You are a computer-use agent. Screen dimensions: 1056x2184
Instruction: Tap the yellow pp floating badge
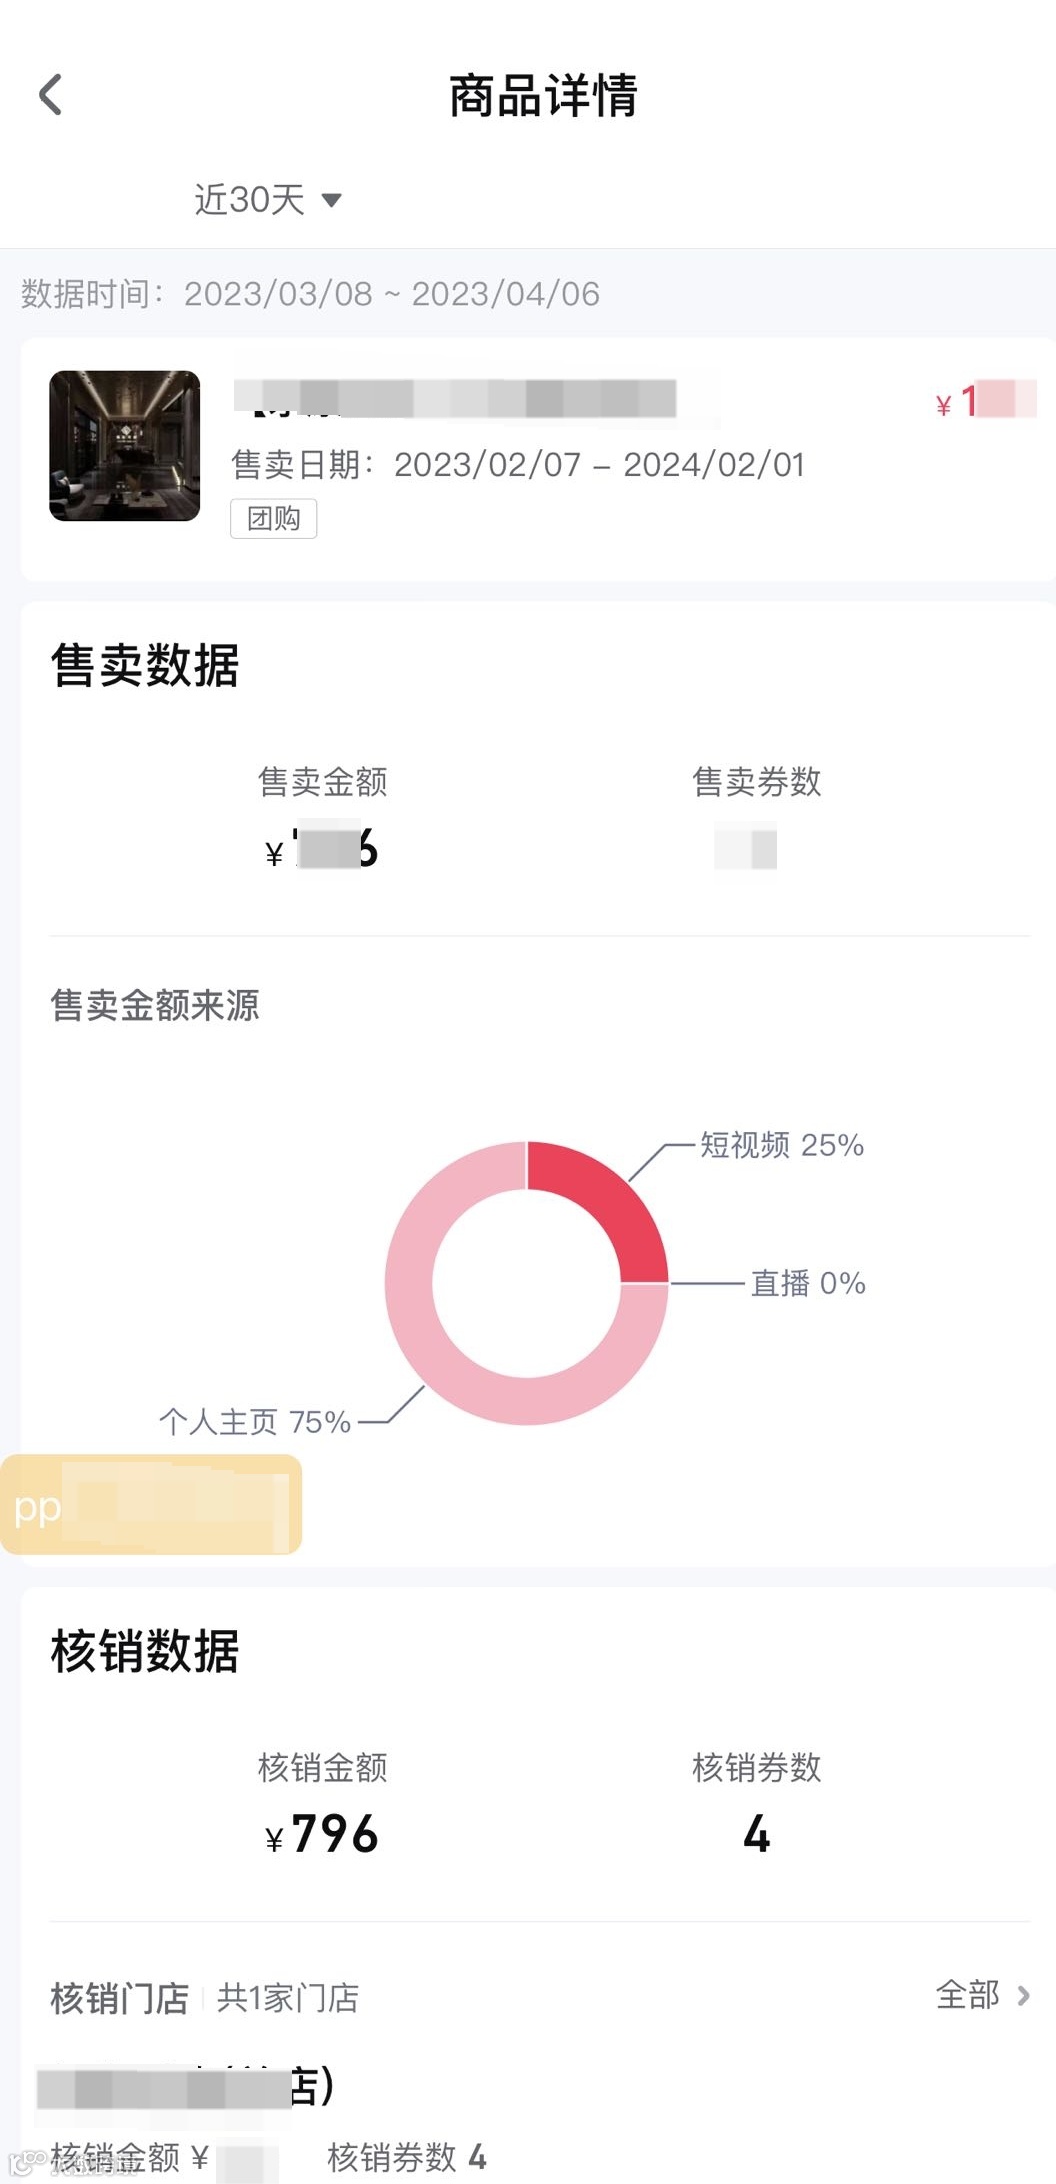coord(150,1505)
